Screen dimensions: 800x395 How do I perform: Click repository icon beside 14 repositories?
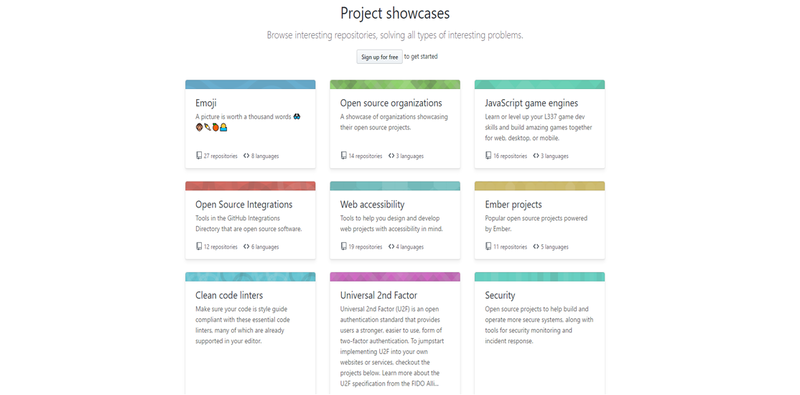point(344,155)
